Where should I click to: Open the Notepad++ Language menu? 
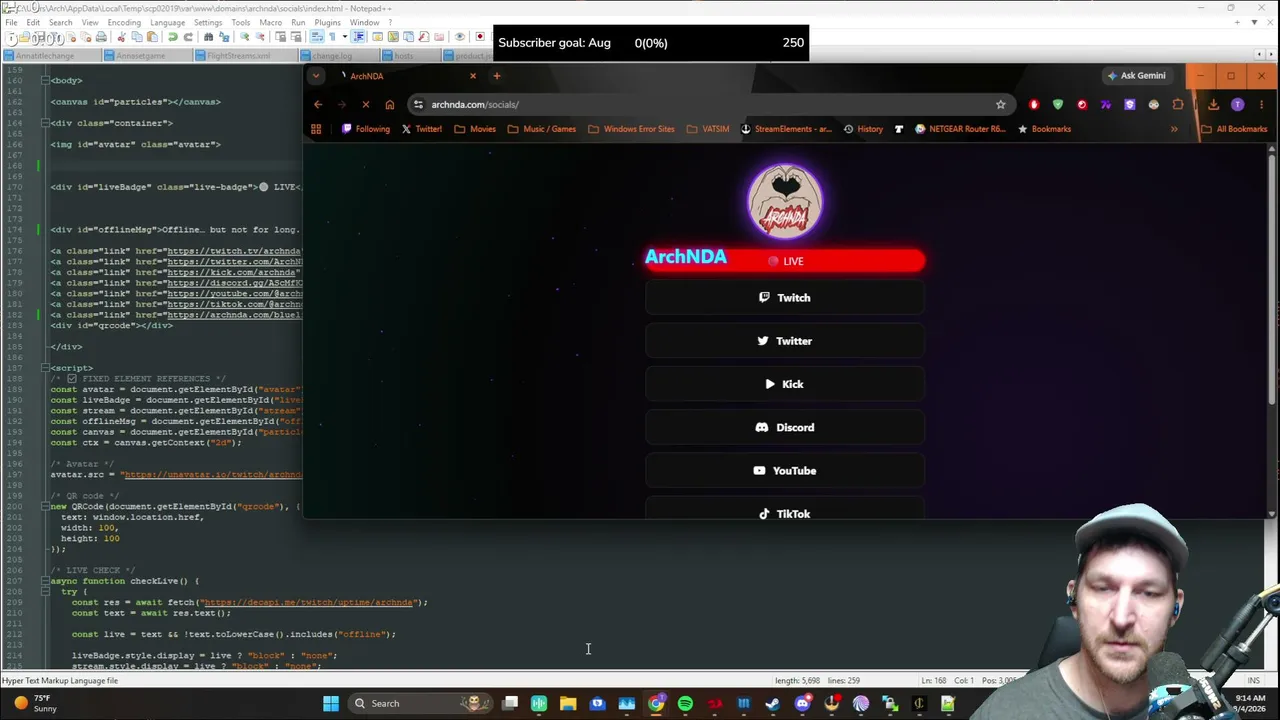pos(167,22)
